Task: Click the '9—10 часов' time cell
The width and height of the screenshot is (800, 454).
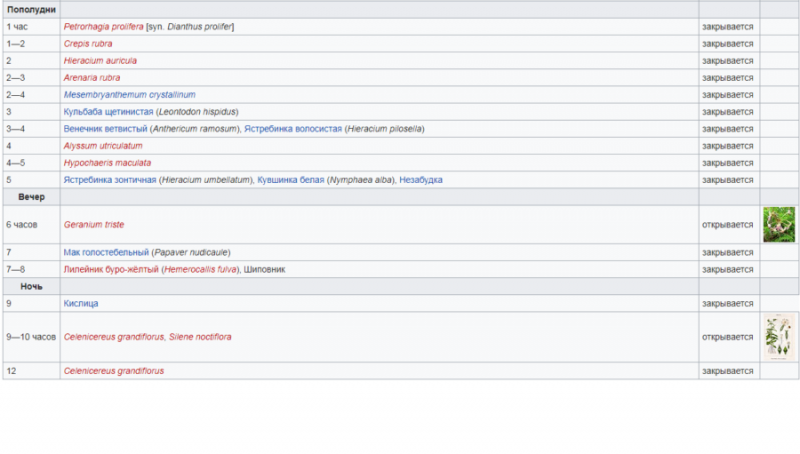Action: coord(31,337)
